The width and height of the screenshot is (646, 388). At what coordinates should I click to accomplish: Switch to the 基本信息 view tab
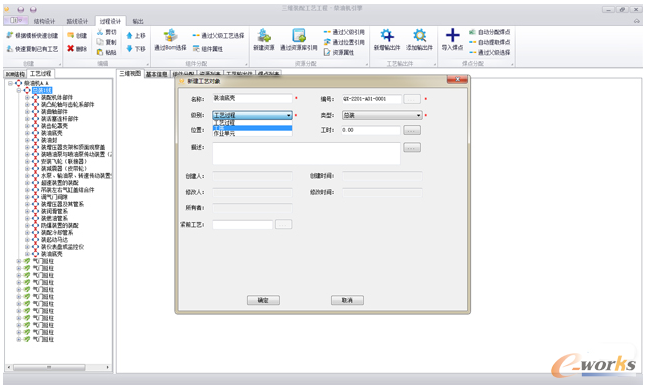click(157, 74)
